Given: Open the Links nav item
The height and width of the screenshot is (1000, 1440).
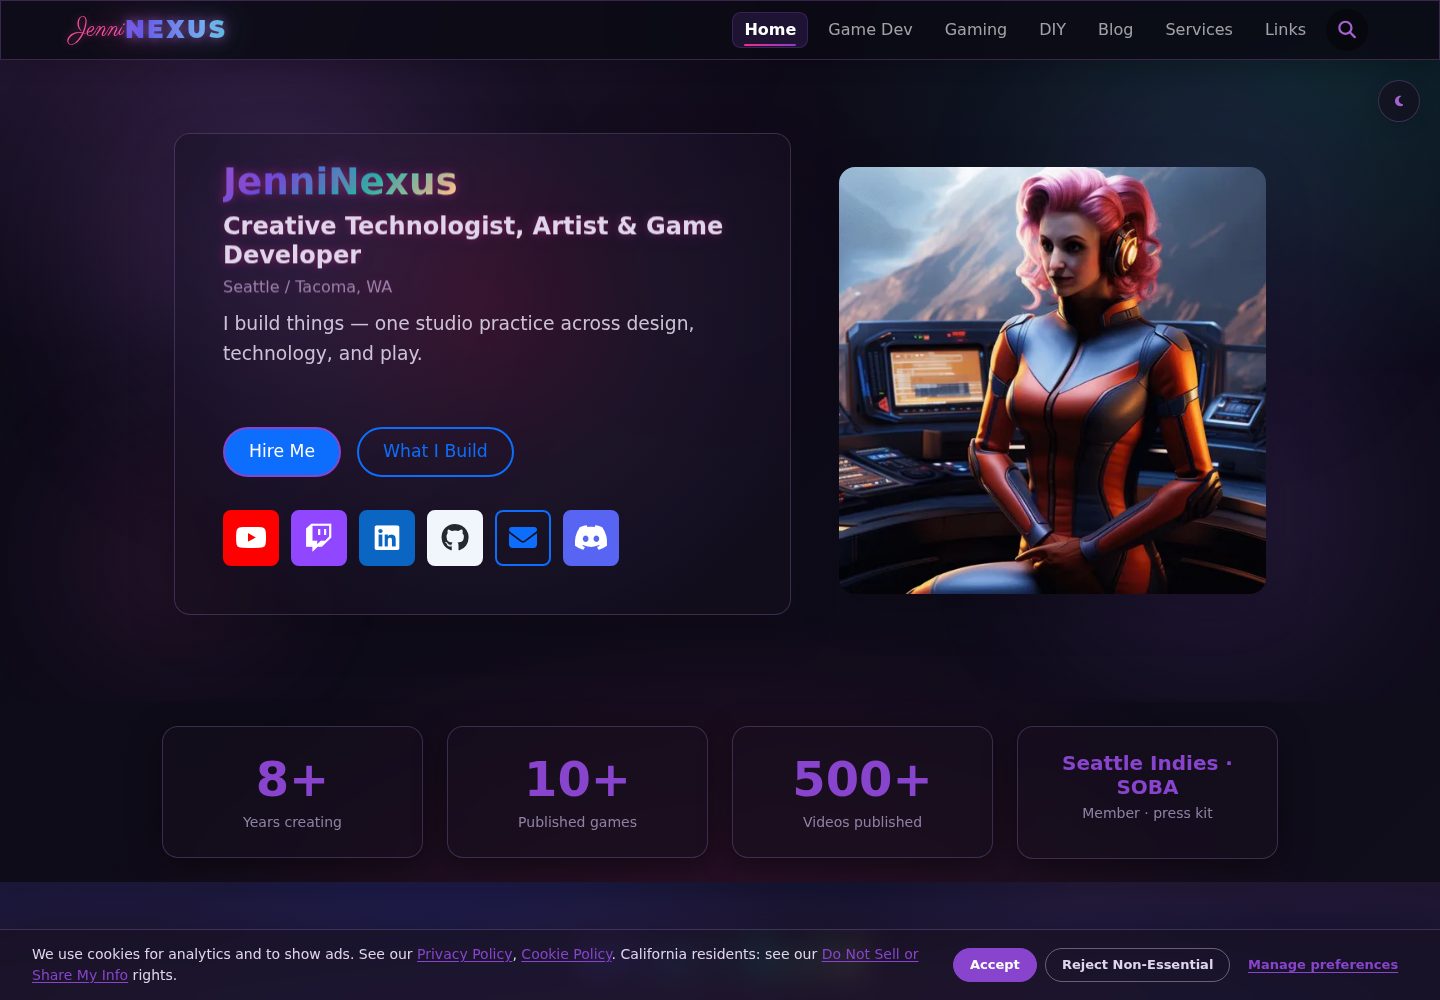Looking at the screenshot, I should [1285, 30].
